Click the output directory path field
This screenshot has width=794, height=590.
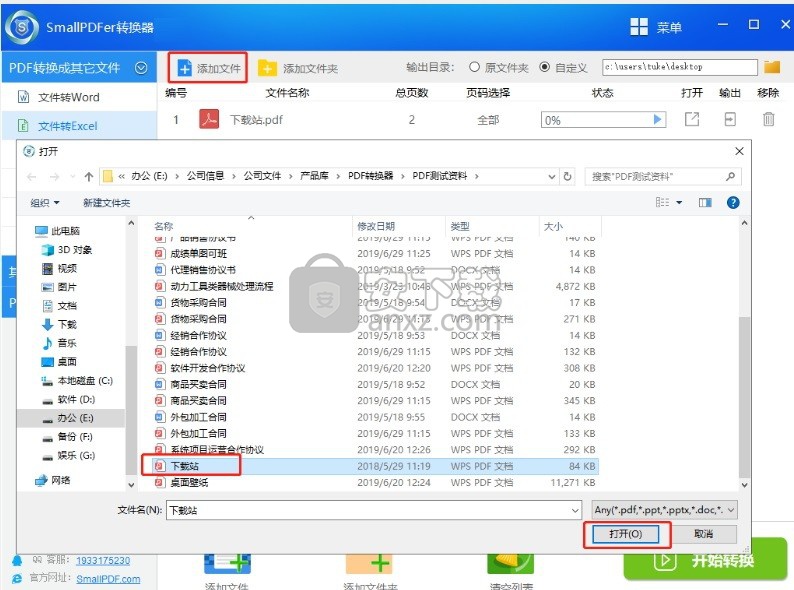click(x=680, y=67)
